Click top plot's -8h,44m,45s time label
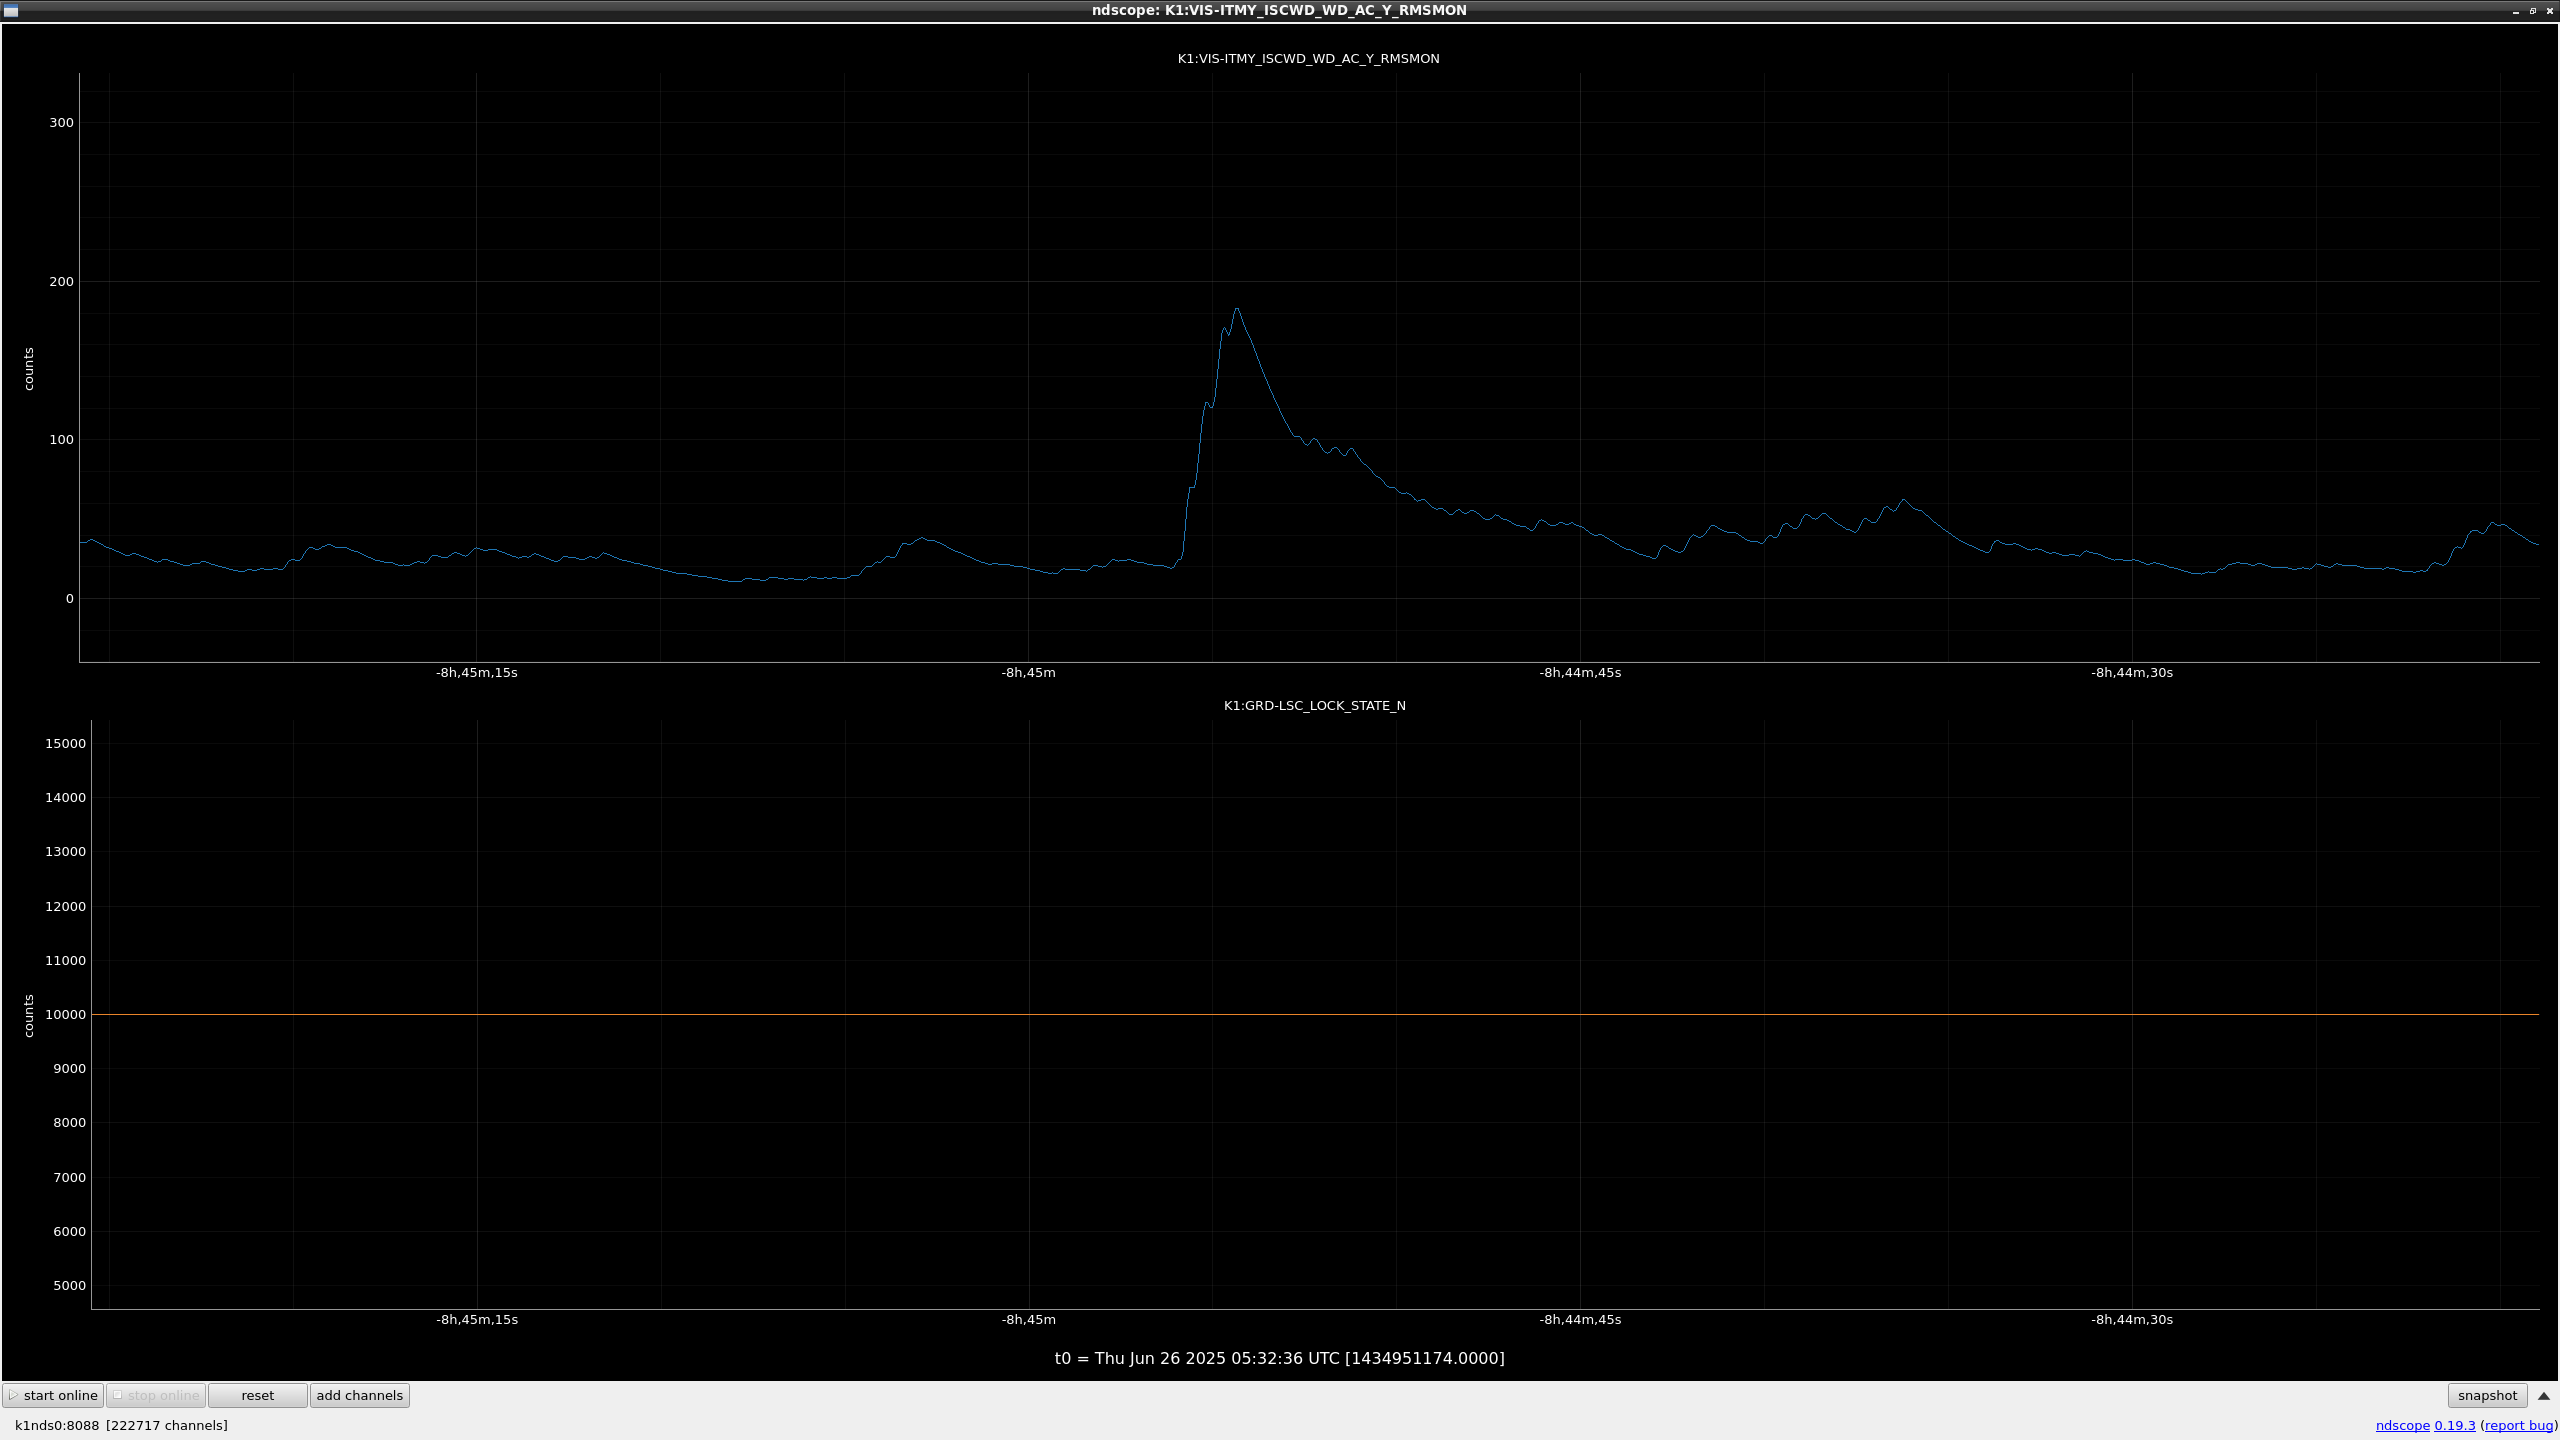The width and height of the screenshot is (2560, 1440). (x=1580, y=673)
